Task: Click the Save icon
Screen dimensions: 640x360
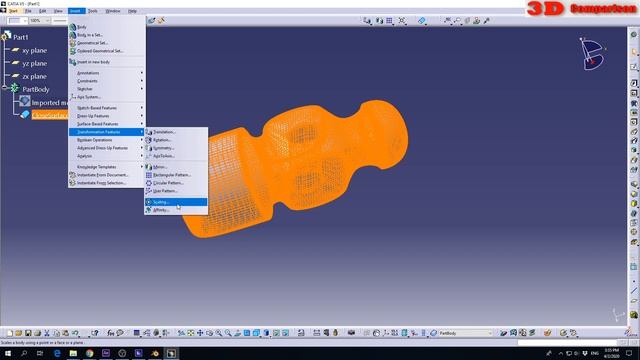Action: pos(28,333)
